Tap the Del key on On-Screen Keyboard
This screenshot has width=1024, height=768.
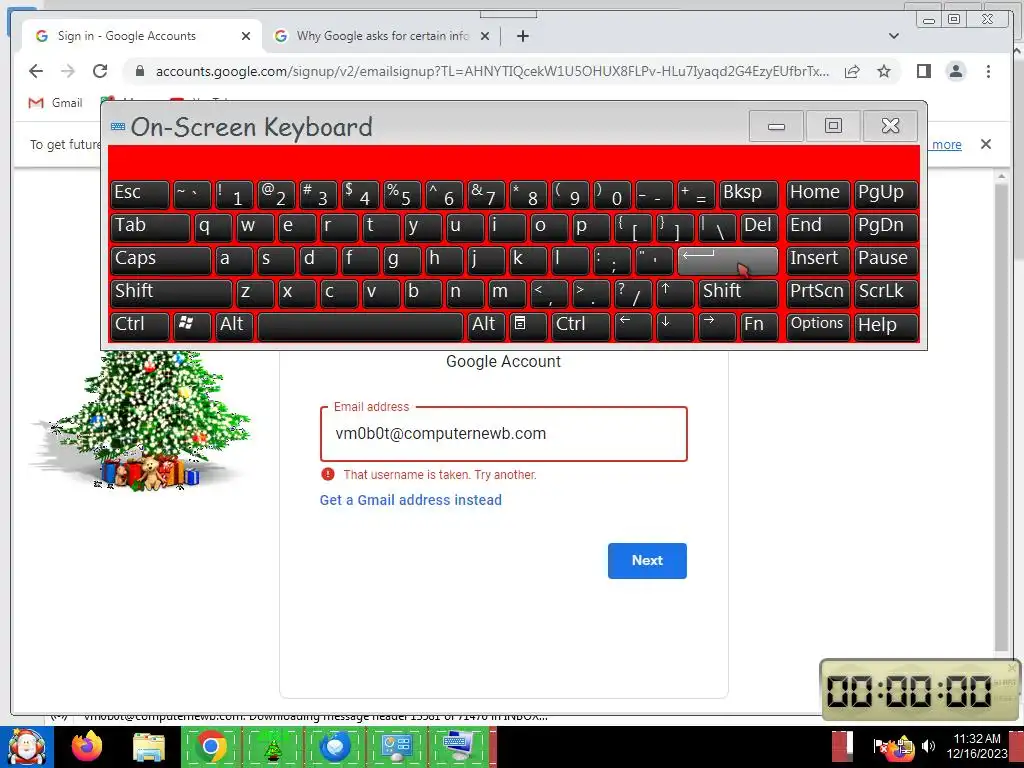pos(760,227)
